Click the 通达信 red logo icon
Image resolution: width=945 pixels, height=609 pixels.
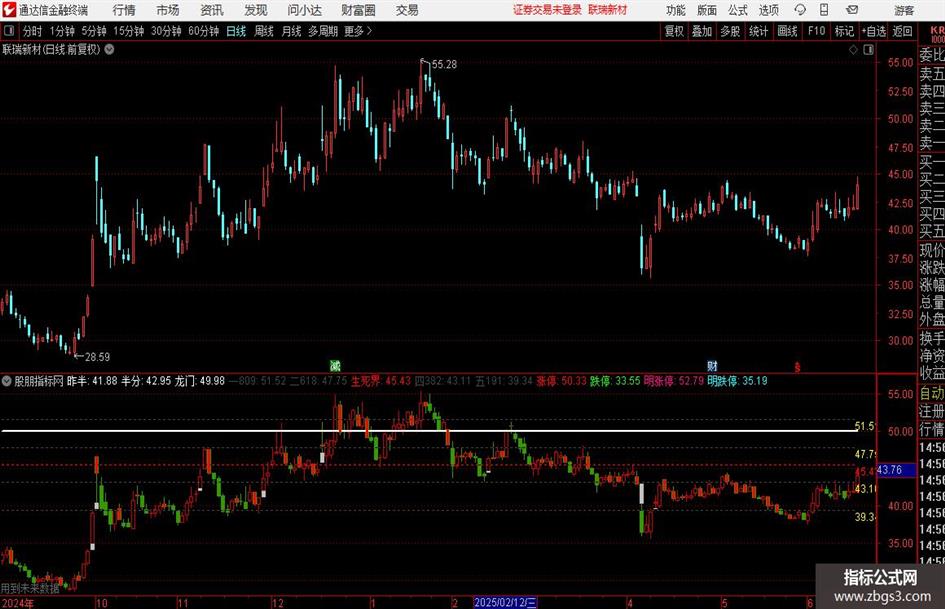coord(8,10)
